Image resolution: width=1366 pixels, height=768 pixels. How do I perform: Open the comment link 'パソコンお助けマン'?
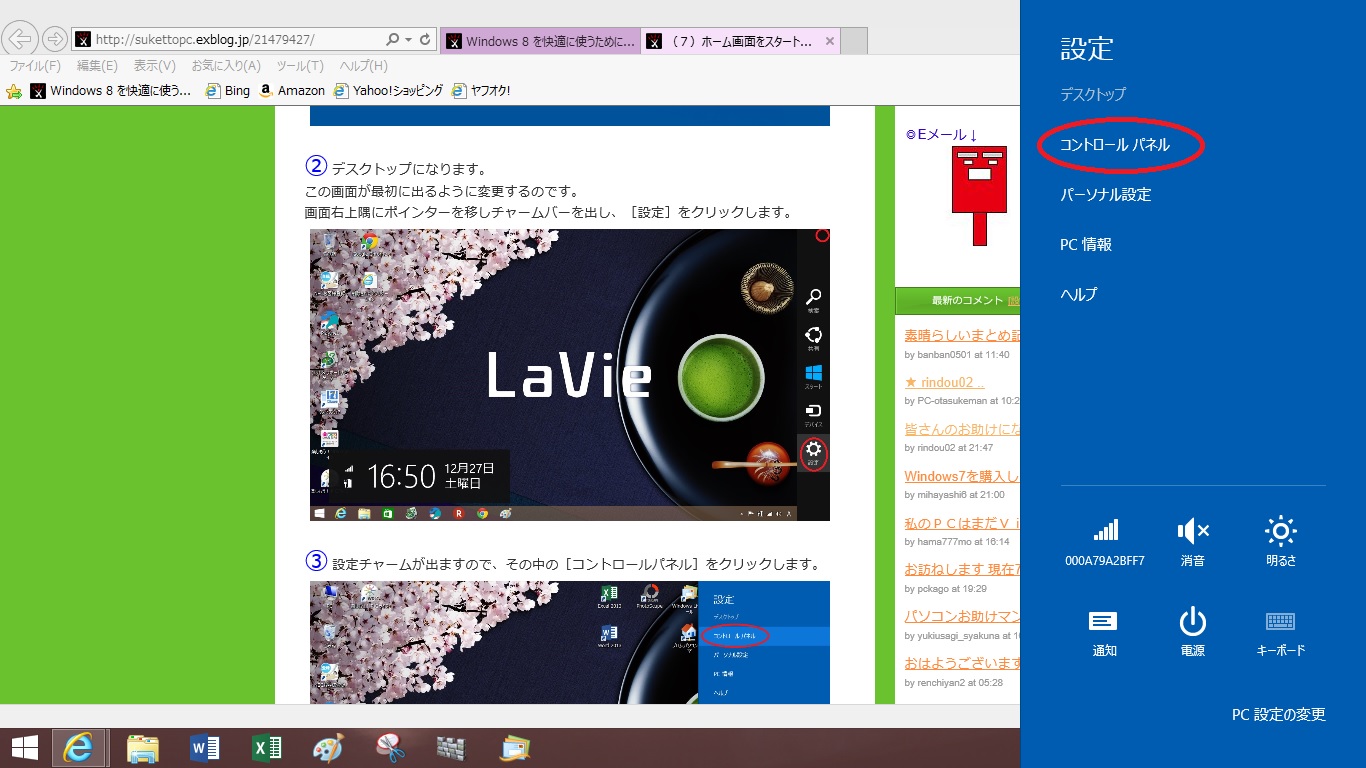(961, 617)
